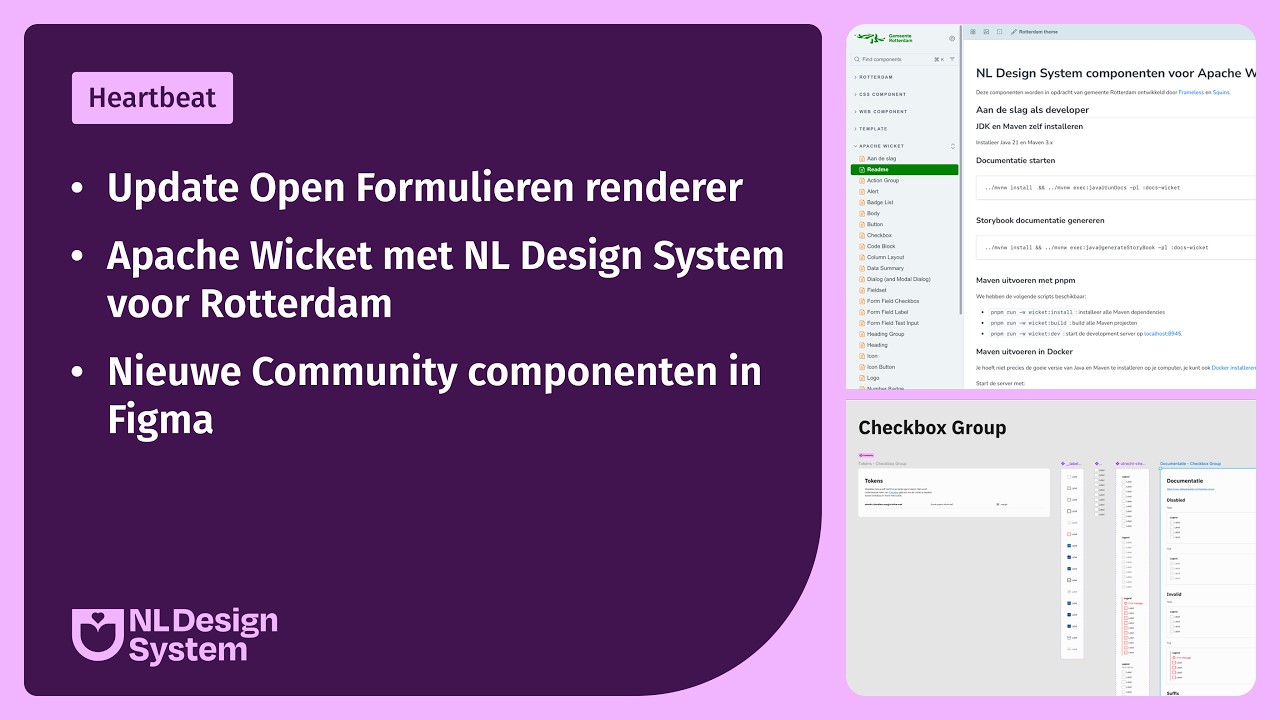The image size is (1280, 720).
Task: Click the Gemeente Rotterdam logo in Storybook
Action: tap(883, 38)
